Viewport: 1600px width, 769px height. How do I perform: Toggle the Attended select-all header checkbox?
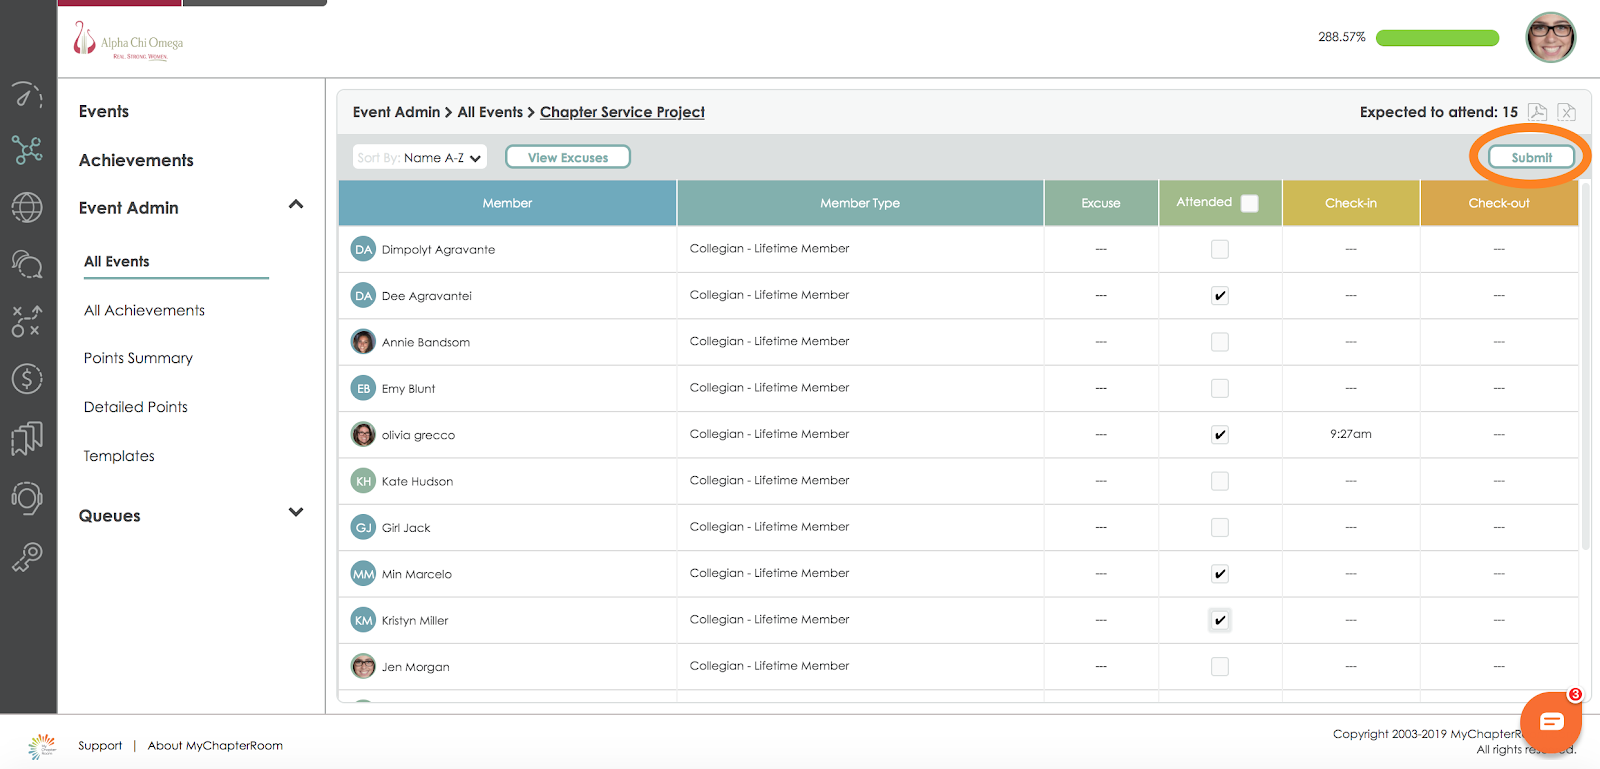[x=1250, y=203]
